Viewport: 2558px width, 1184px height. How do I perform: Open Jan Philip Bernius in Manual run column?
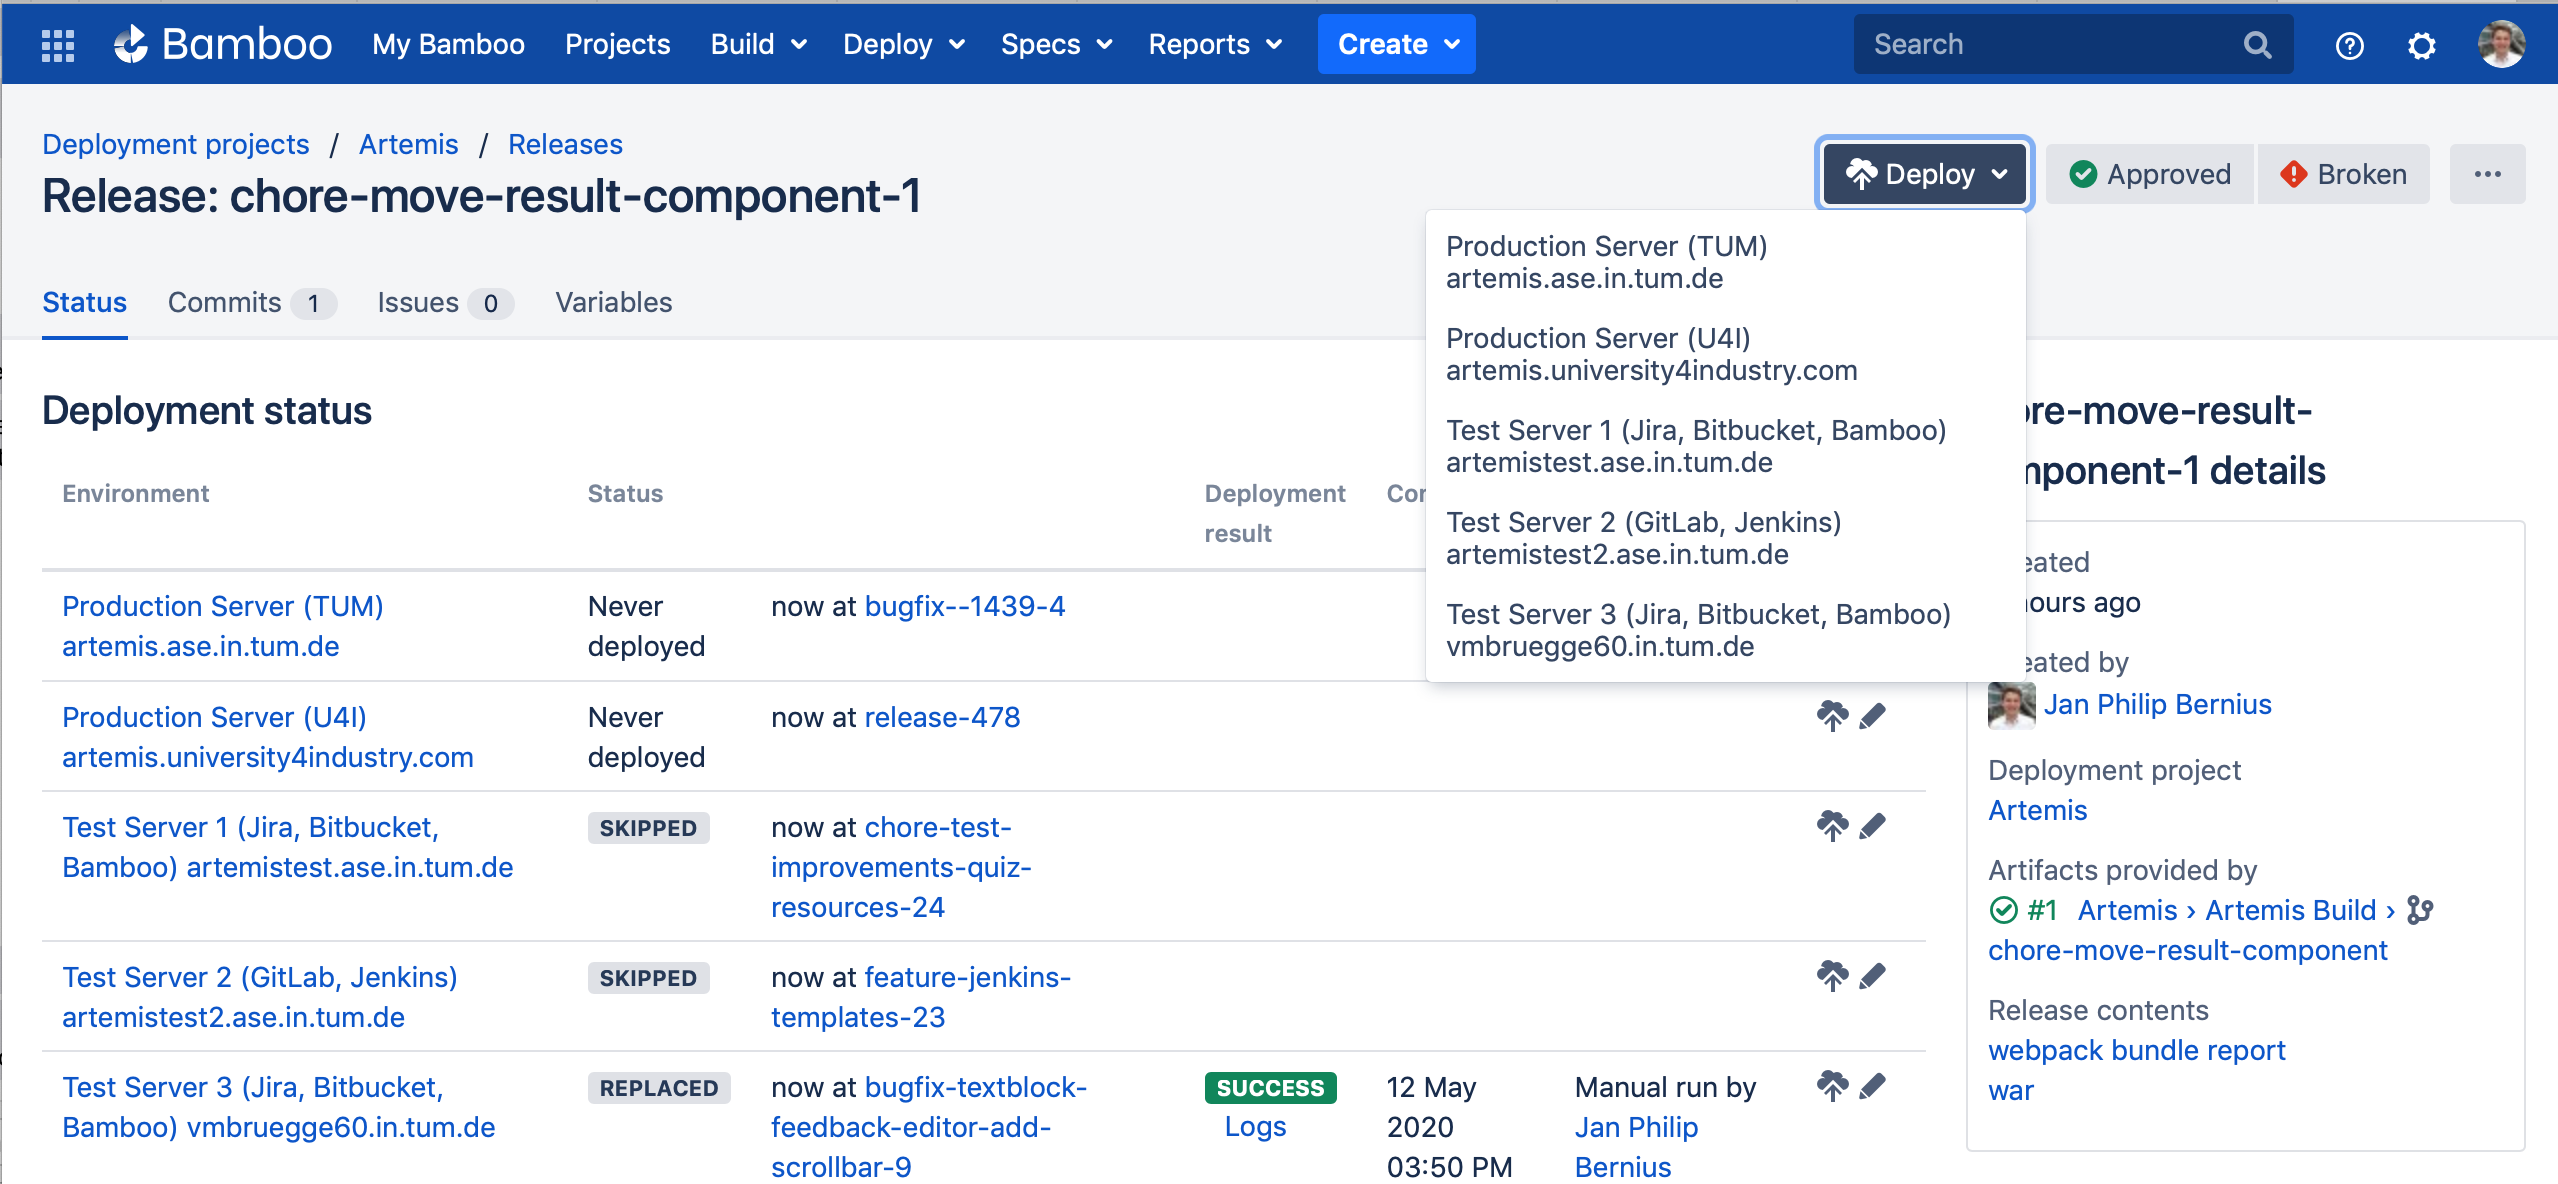click(1637, 1147)
